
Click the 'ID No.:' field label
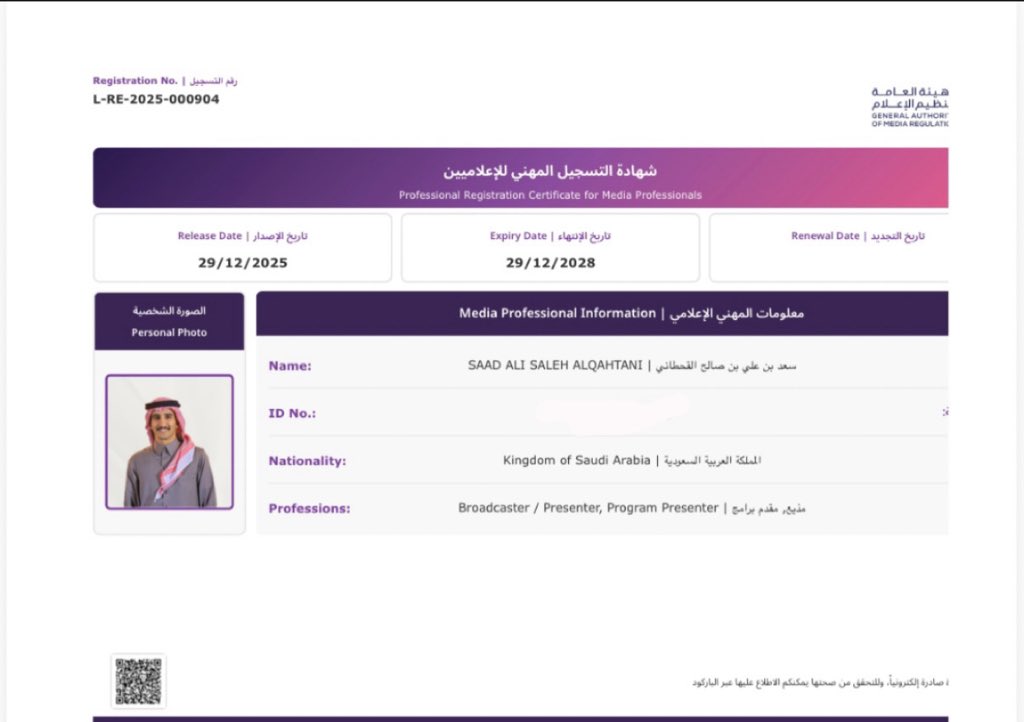pyautogui.click(x=292, y=413)
